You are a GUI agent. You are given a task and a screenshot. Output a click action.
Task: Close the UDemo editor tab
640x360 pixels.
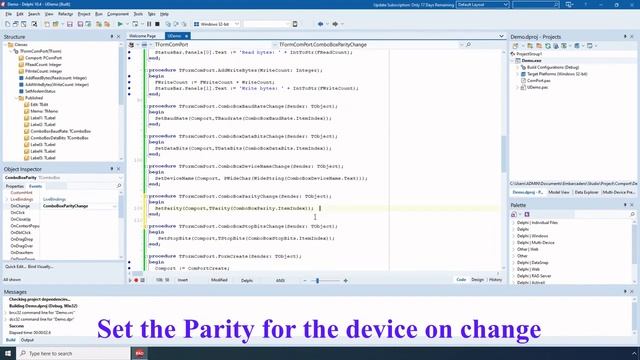point(187,36)
